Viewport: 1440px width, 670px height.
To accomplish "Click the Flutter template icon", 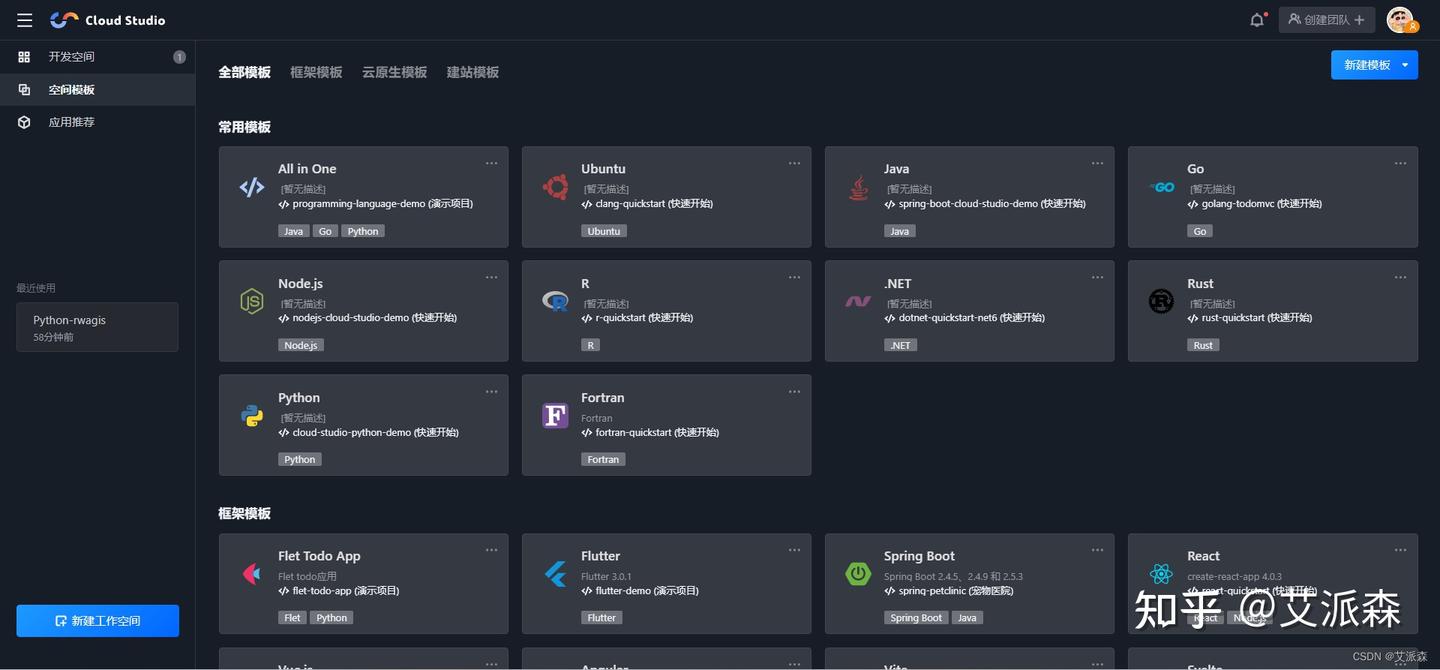I will coord(555,574).
